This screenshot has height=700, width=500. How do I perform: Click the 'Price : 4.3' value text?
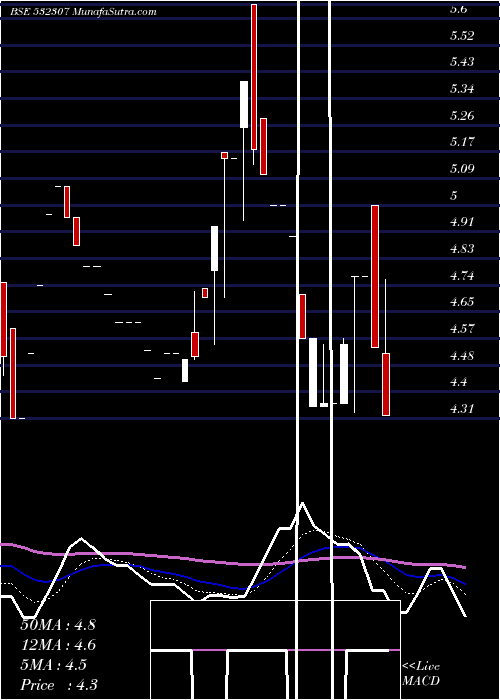pyautogui.click(x=59, y=685)
